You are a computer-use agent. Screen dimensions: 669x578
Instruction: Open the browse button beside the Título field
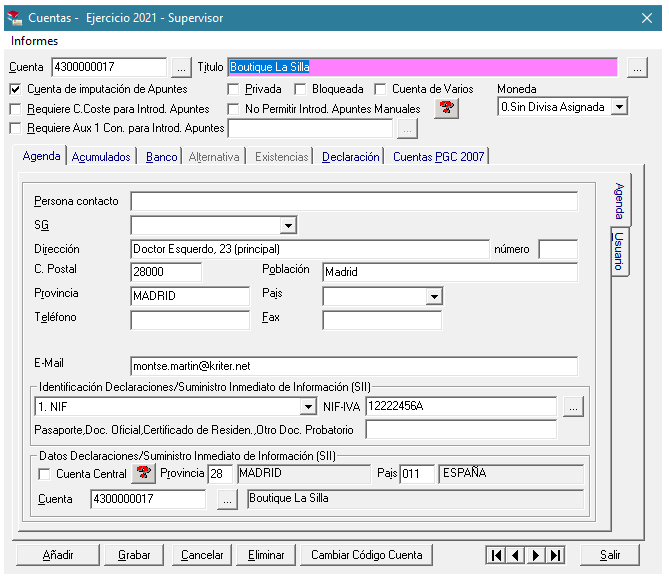[x=637, y=67]
